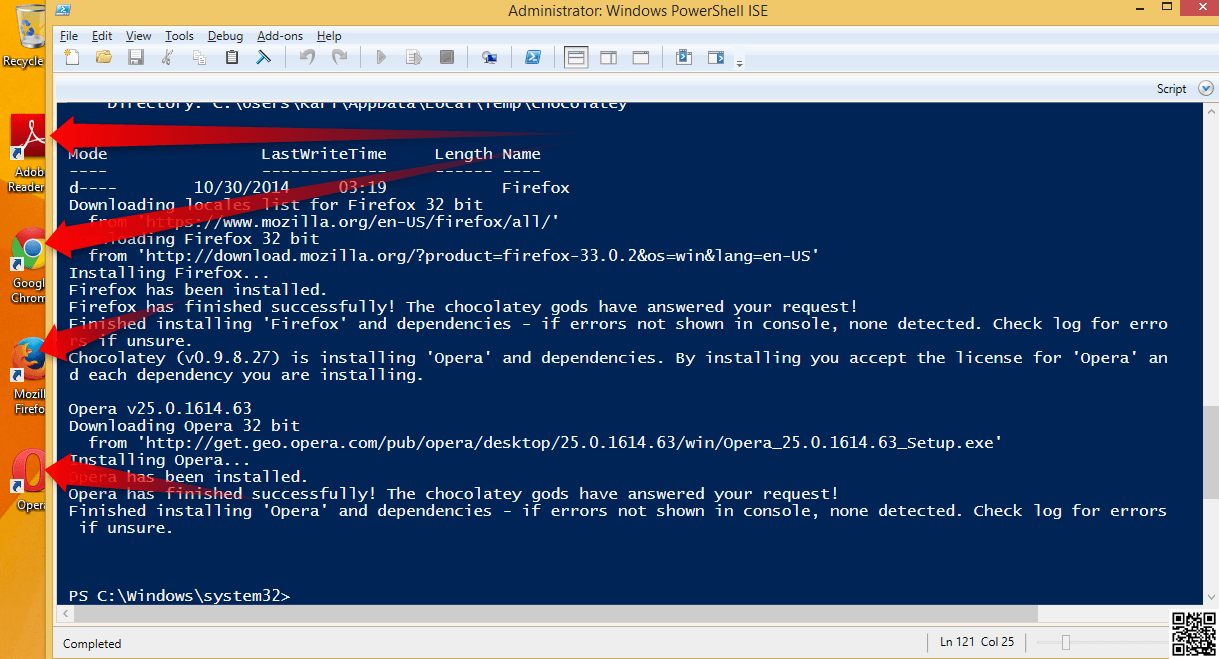Screen dimensions: 1219x659
Task: Select the Opera desktop shortcut
Action: tap(28, 482)
